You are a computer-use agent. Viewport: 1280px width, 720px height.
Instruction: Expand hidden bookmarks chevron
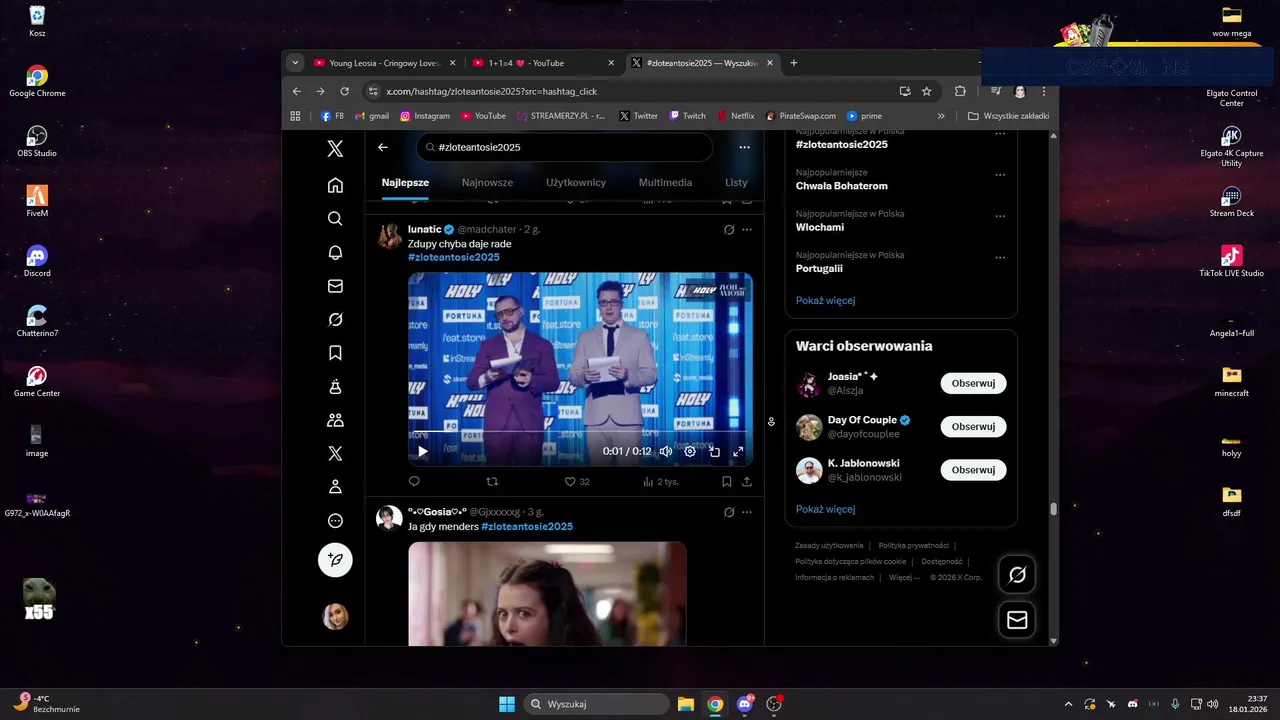click(x=941, y=116)
